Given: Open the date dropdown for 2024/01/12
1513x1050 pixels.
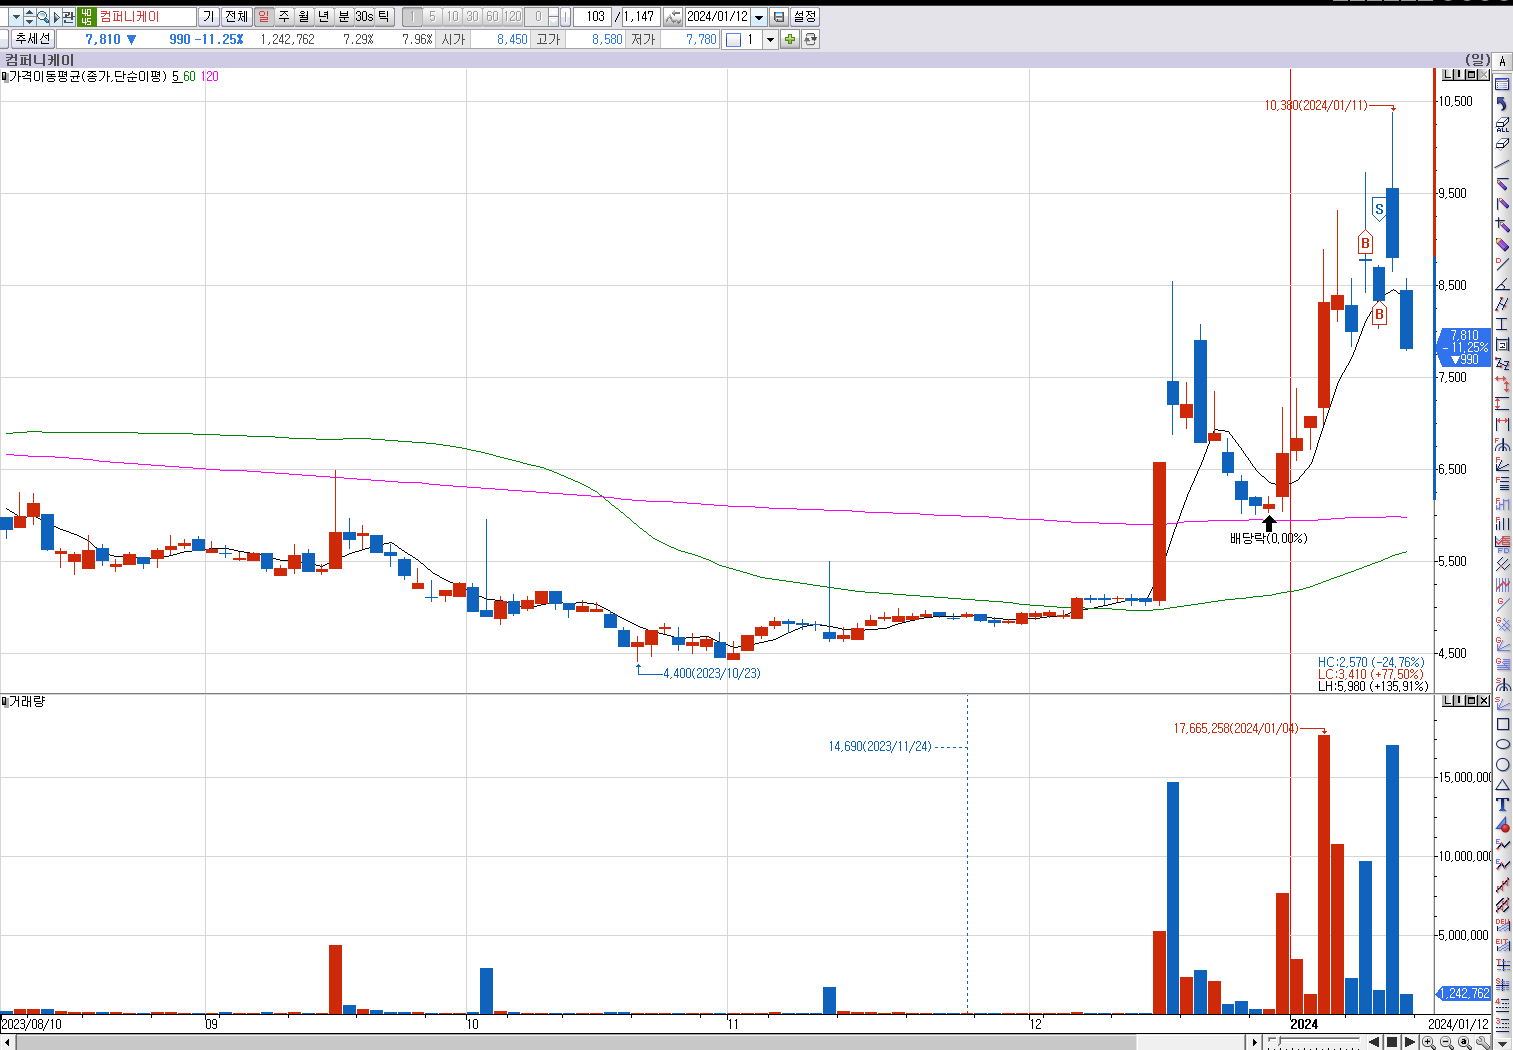Looking at the screenshot, I should pyautogui.click(x=759, y=17).
